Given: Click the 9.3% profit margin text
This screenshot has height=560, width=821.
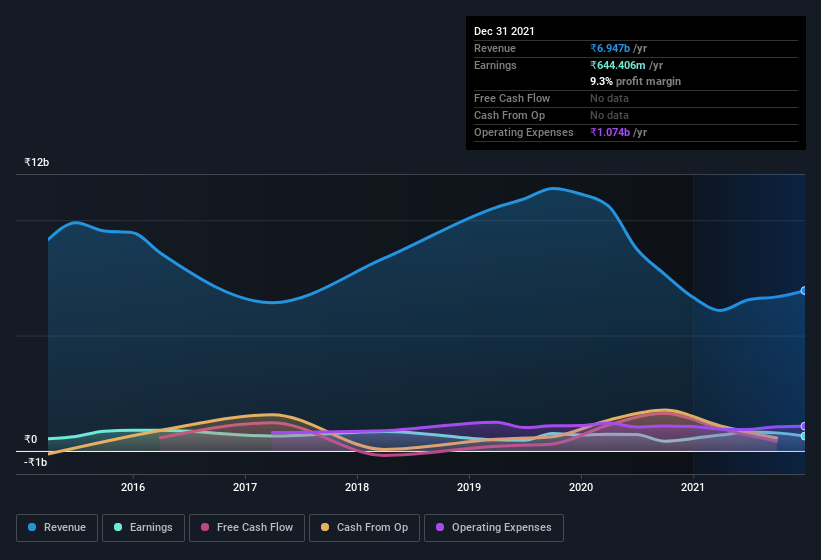Looking at the screenshot, I should pyautogui.click(x=636, y=81).
